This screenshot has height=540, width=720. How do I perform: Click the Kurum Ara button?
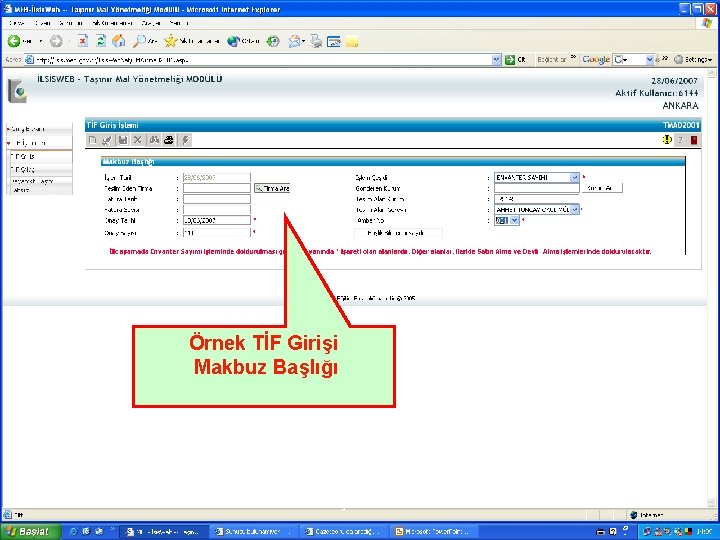(602, 188)
